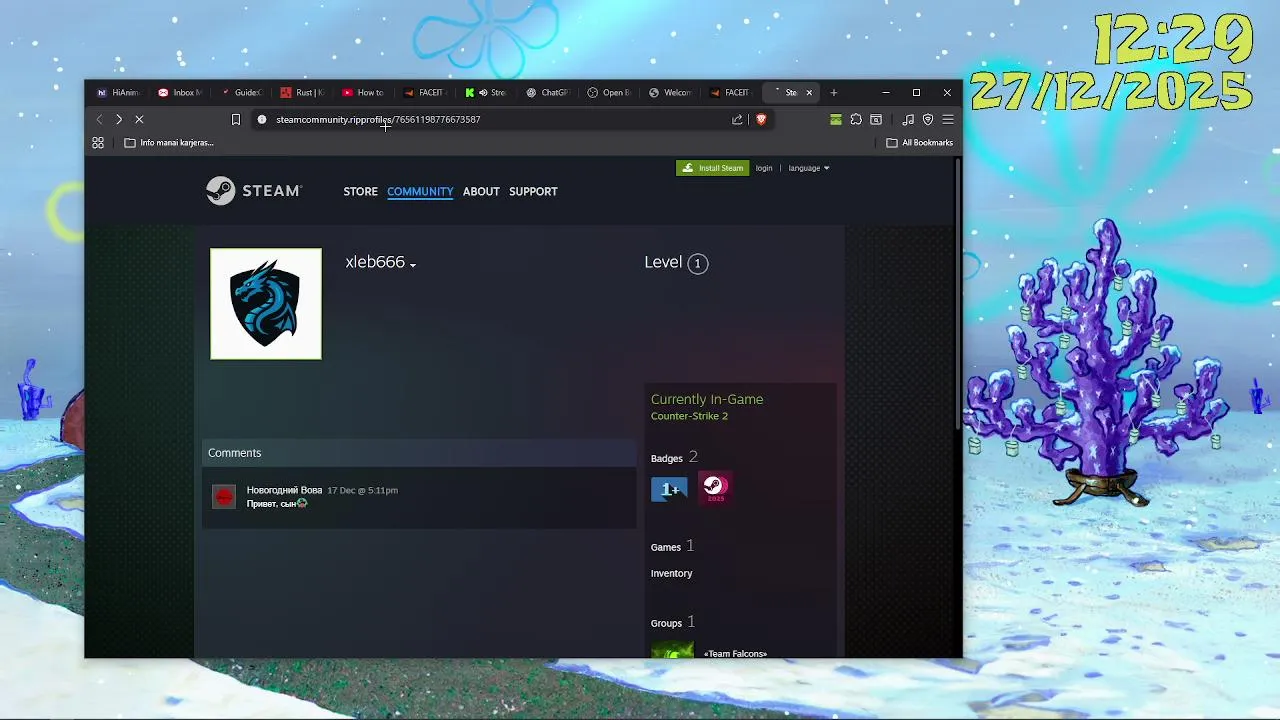Open the second FACEIT tab
The height and width of the screenshot is (720, 1280).
[x=732, y=93]
